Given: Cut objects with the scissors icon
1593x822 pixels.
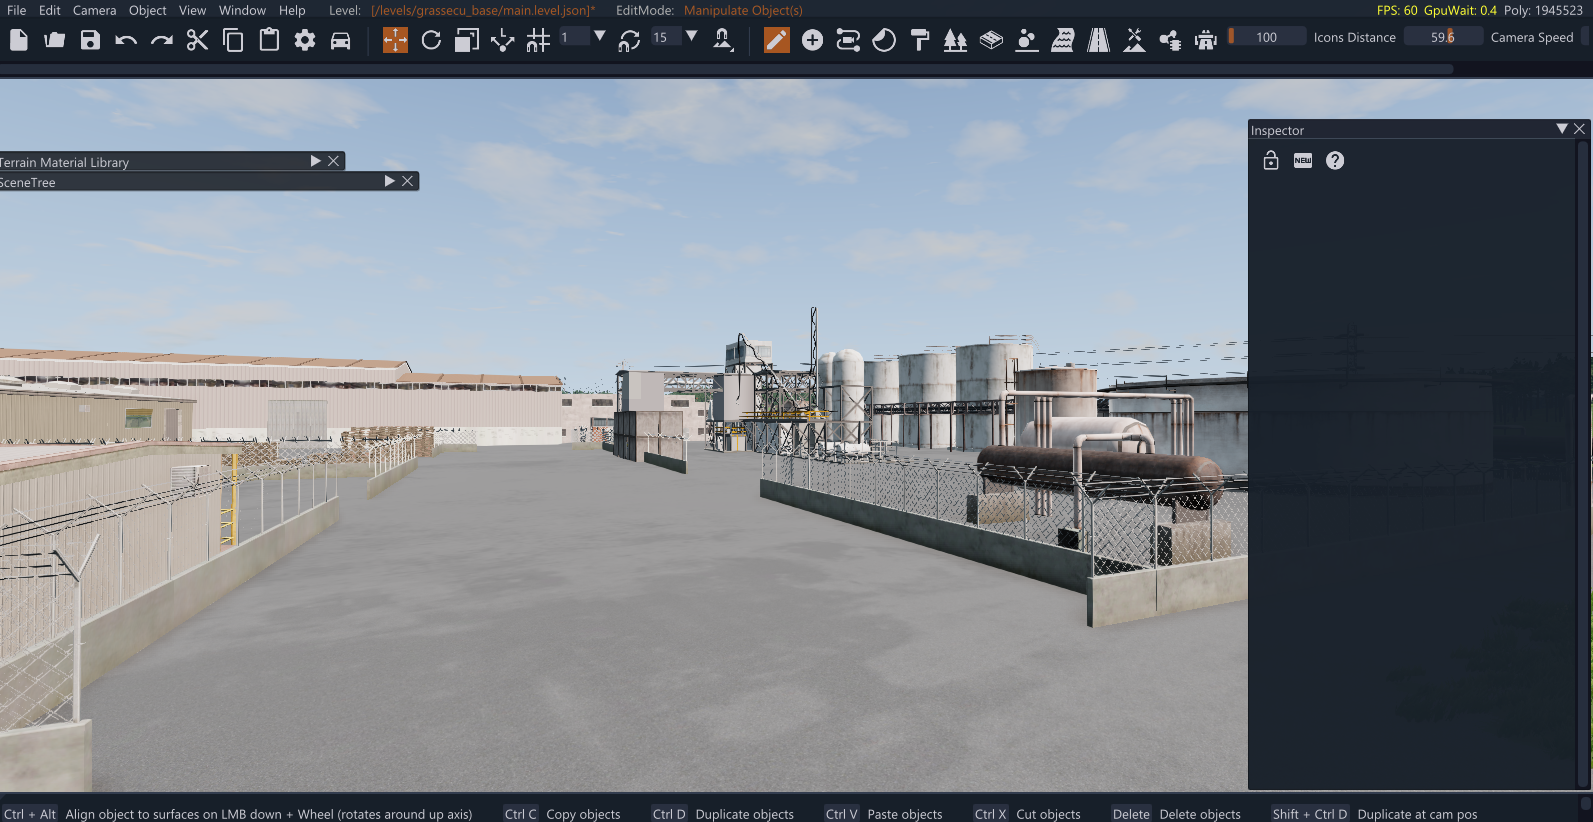Looking at the screenshot, I should 197,40.
